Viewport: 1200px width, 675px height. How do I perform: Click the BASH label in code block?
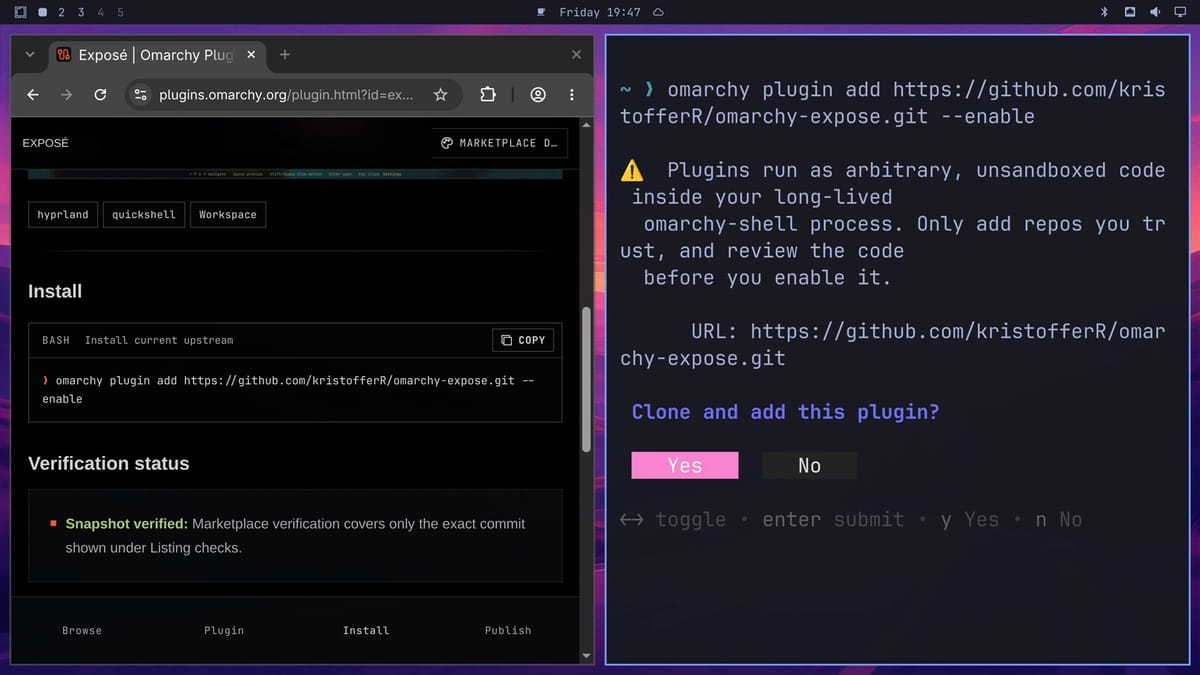coord(56,340)
